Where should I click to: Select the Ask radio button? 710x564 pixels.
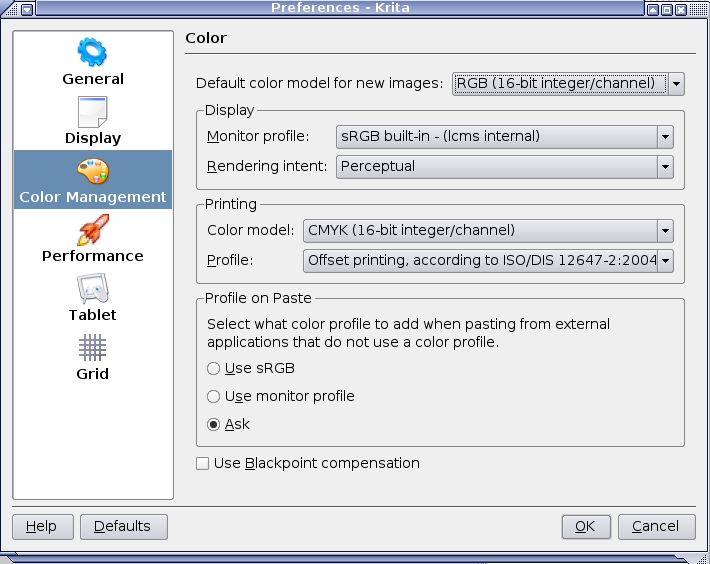coord(214,424)
